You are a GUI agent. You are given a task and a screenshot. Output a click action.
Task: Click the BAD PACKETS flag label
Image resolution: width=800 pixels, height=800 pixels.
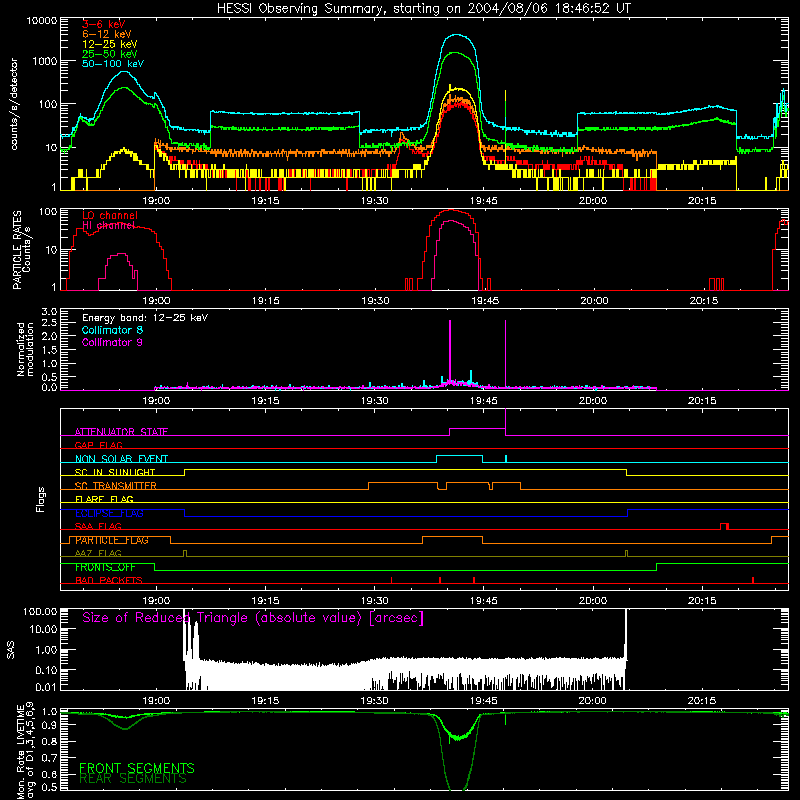[109, 580]
